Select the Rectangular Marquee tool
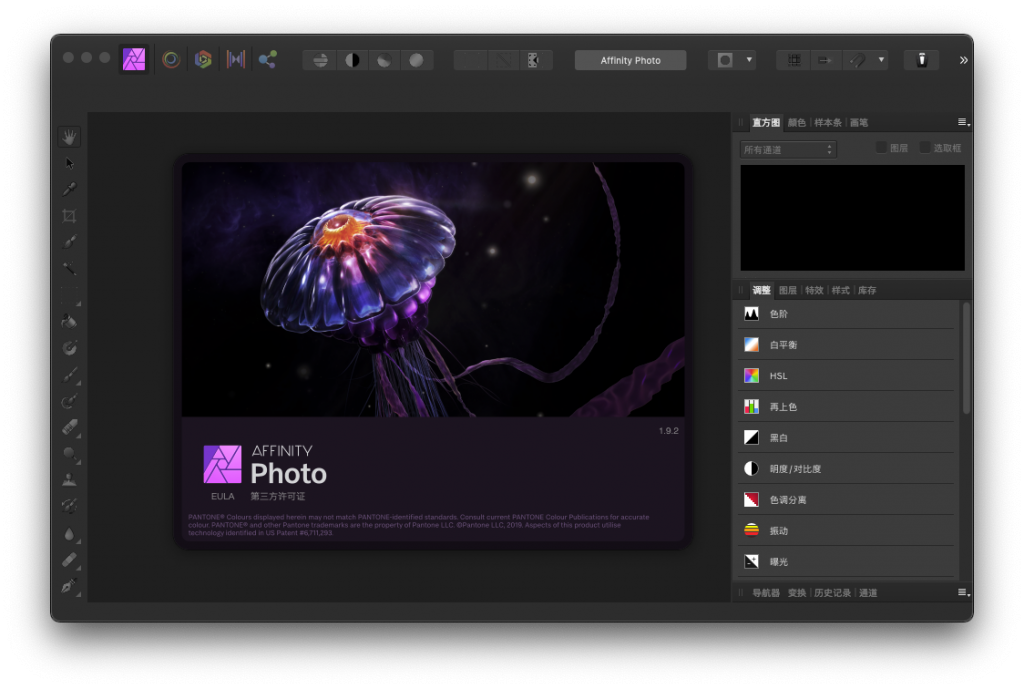1024x689 pixels. coord(69,295)
